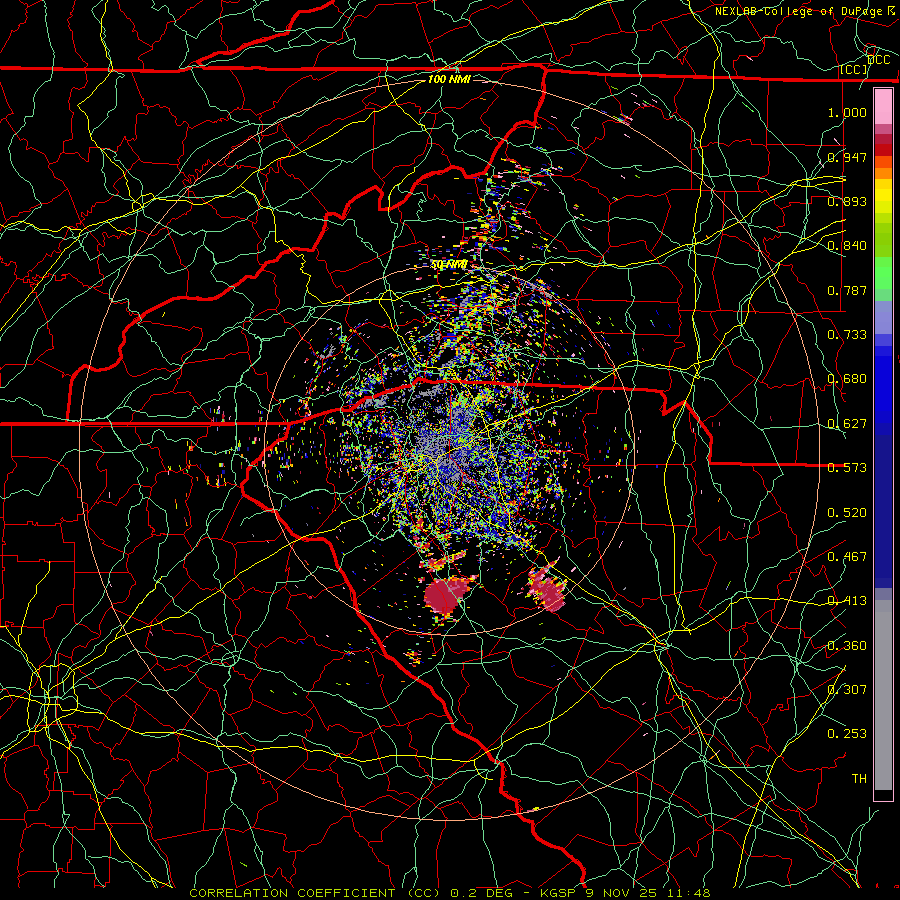
Task: Select the 0.947 scale value
Action: pyautogui.click(x=847, y=157)
